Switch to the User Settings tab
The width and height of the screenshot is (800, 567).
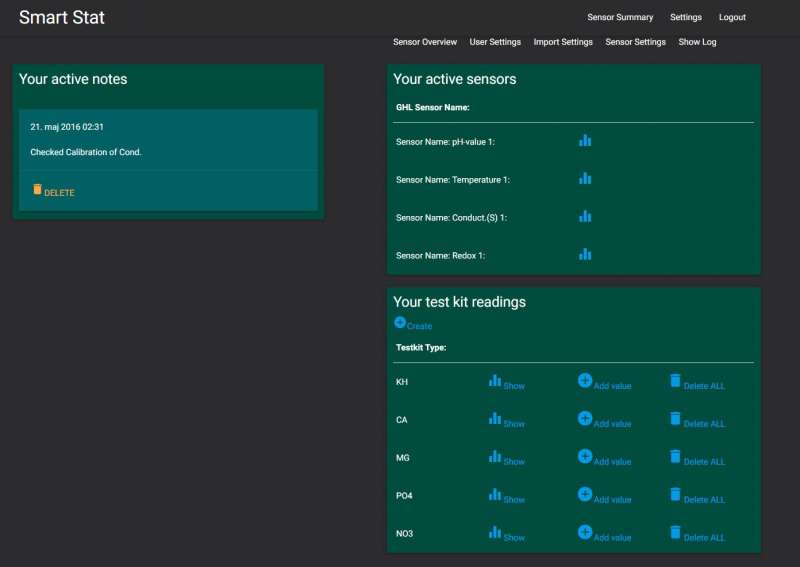point(495,42)
